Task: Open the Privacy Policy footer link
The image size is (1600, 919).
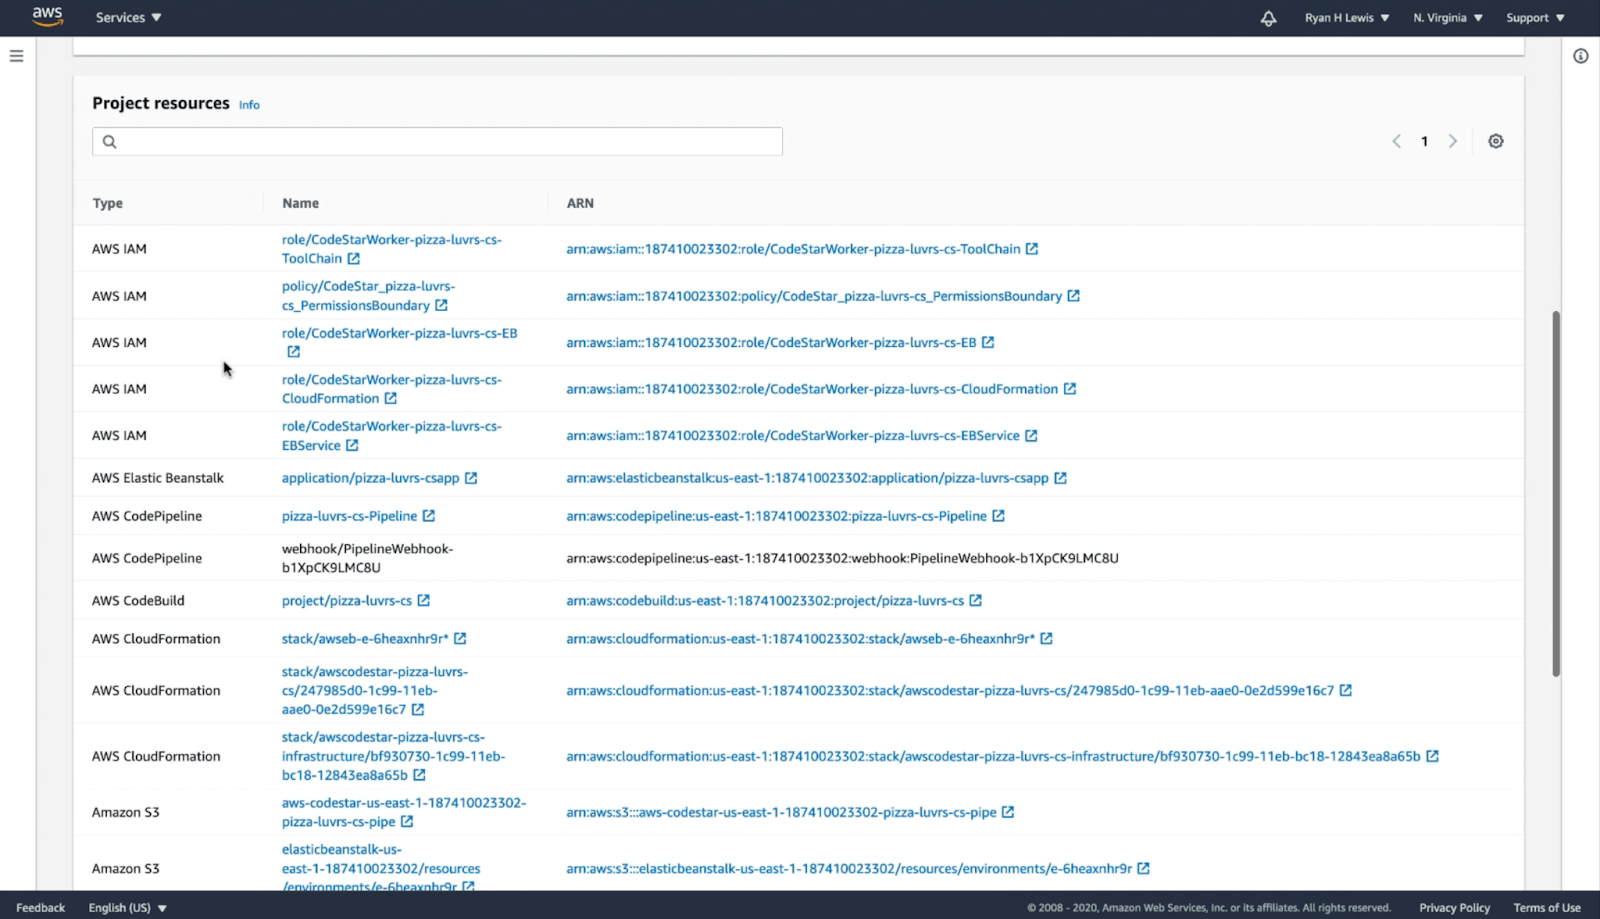Action: point(1454,908)
